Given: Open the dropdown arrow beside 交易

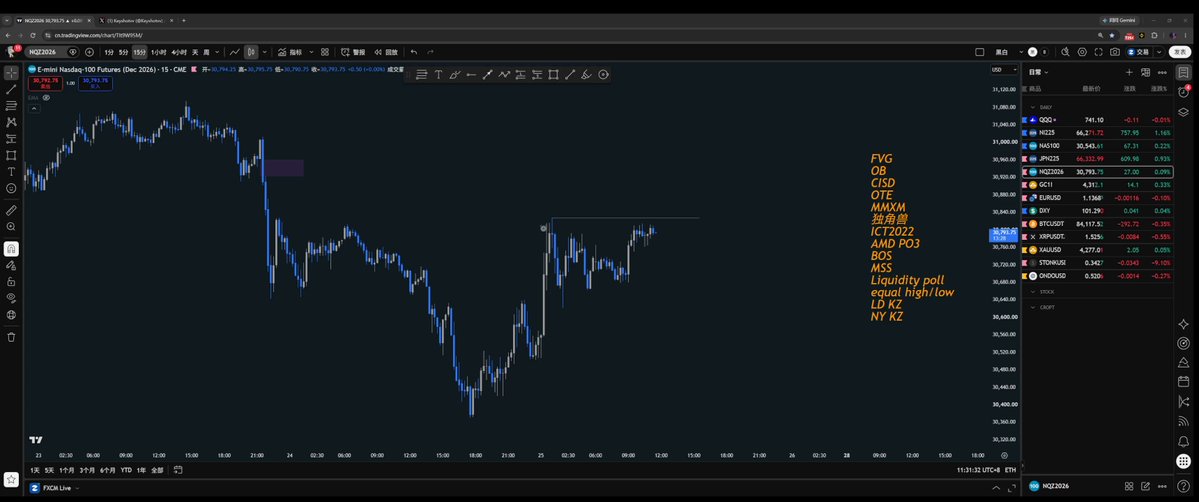Looking at the screenshot, I should [x=1158, y=52].
